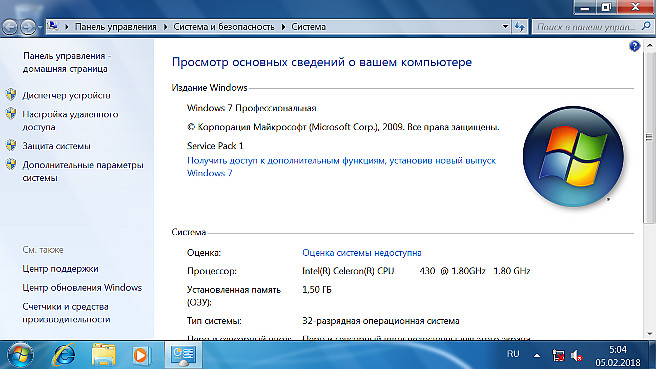
Task: Open the recent pages dropdown arrow
Action: click(40, 27)
